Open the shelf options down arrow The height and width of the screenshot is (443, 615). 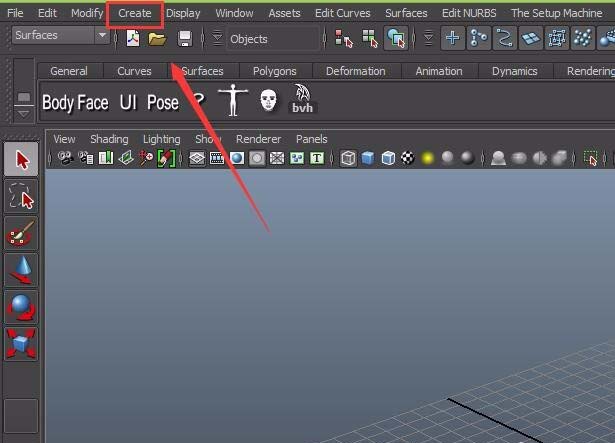click(24, 114)
